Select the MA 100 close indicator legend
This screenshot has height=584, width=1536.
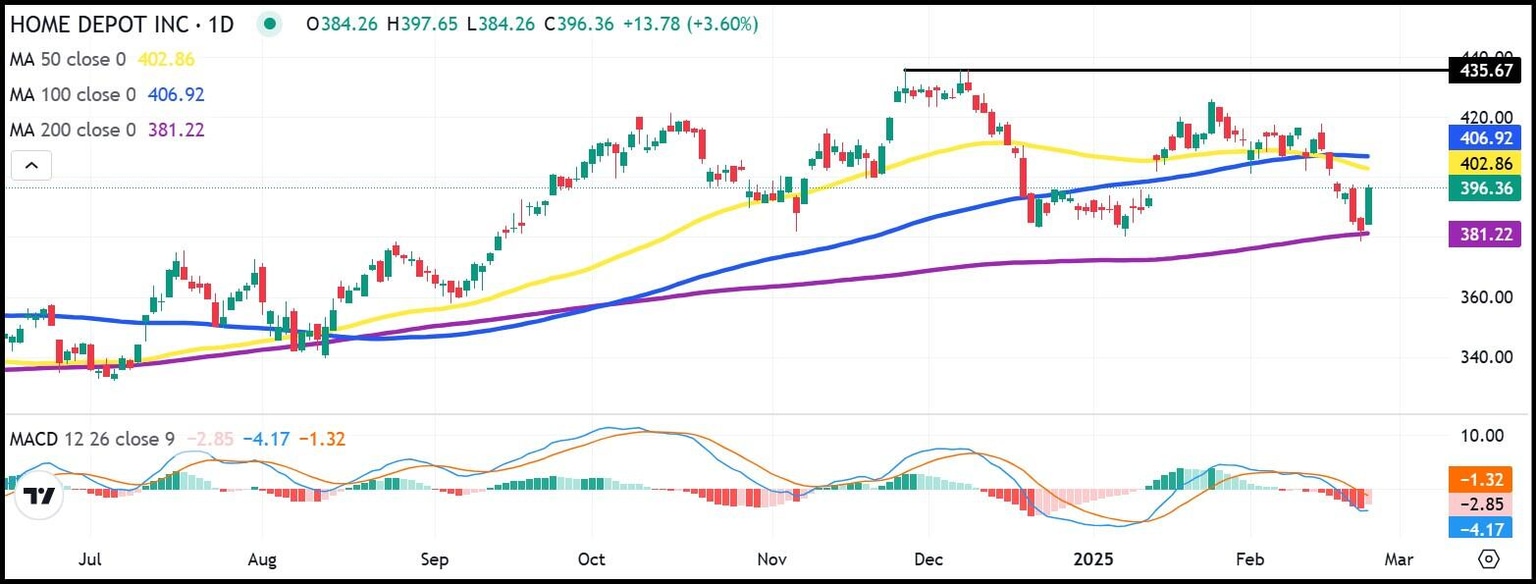[x=72, y=95]
